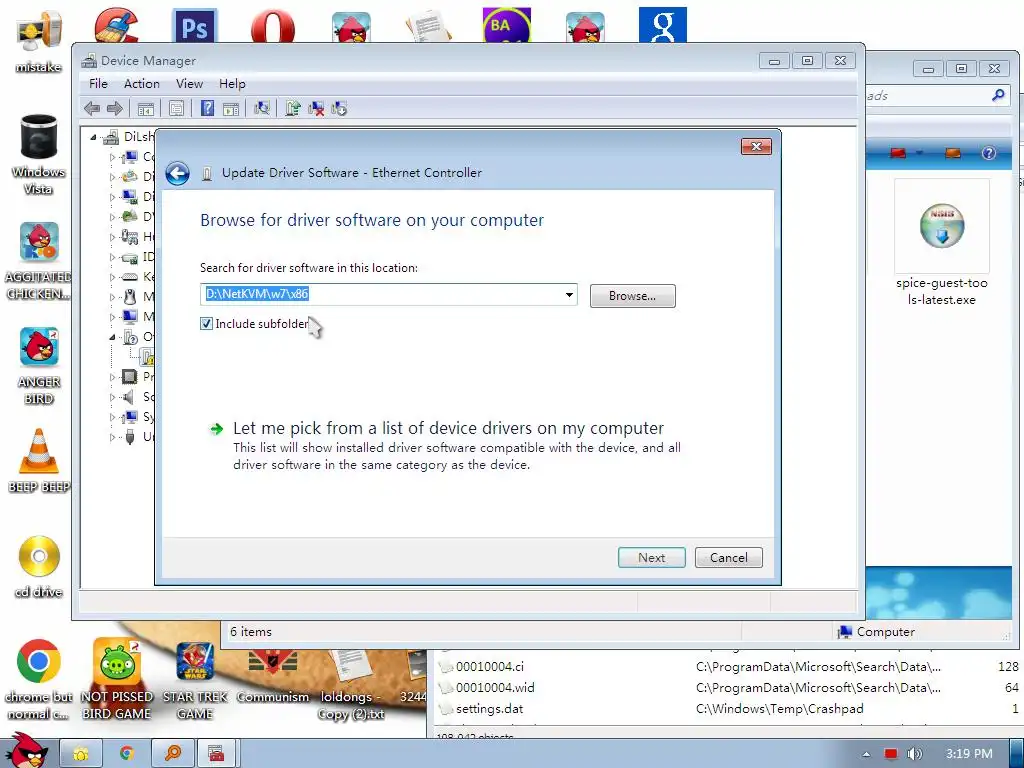This screenshot has height=768, width=1024.
Task: Expand the tree node with mouse icon
Action: tap(112, 297)
